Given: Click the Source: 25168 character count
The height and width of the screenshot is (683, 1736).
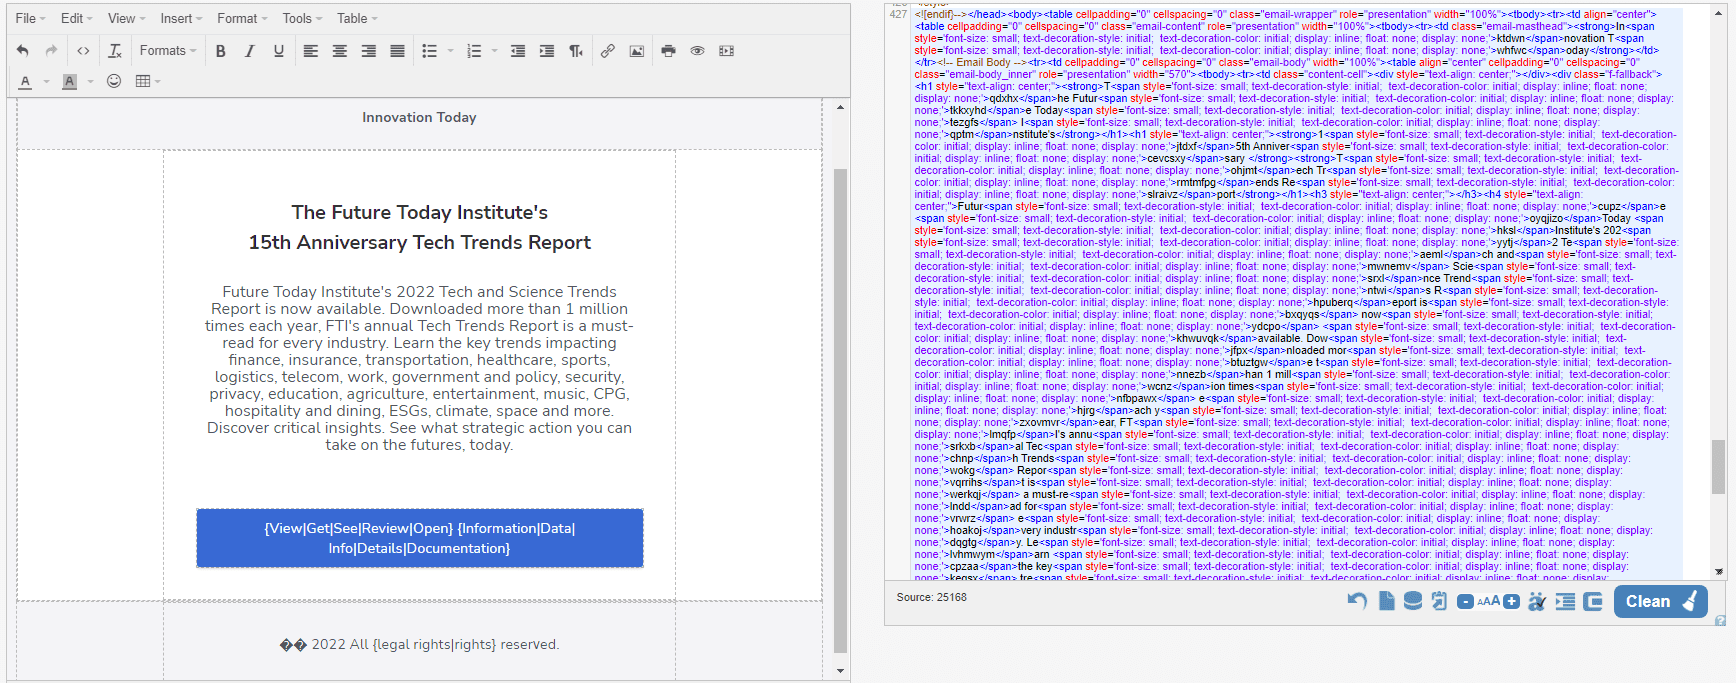Looking at the screenshot, I should 931,597.
